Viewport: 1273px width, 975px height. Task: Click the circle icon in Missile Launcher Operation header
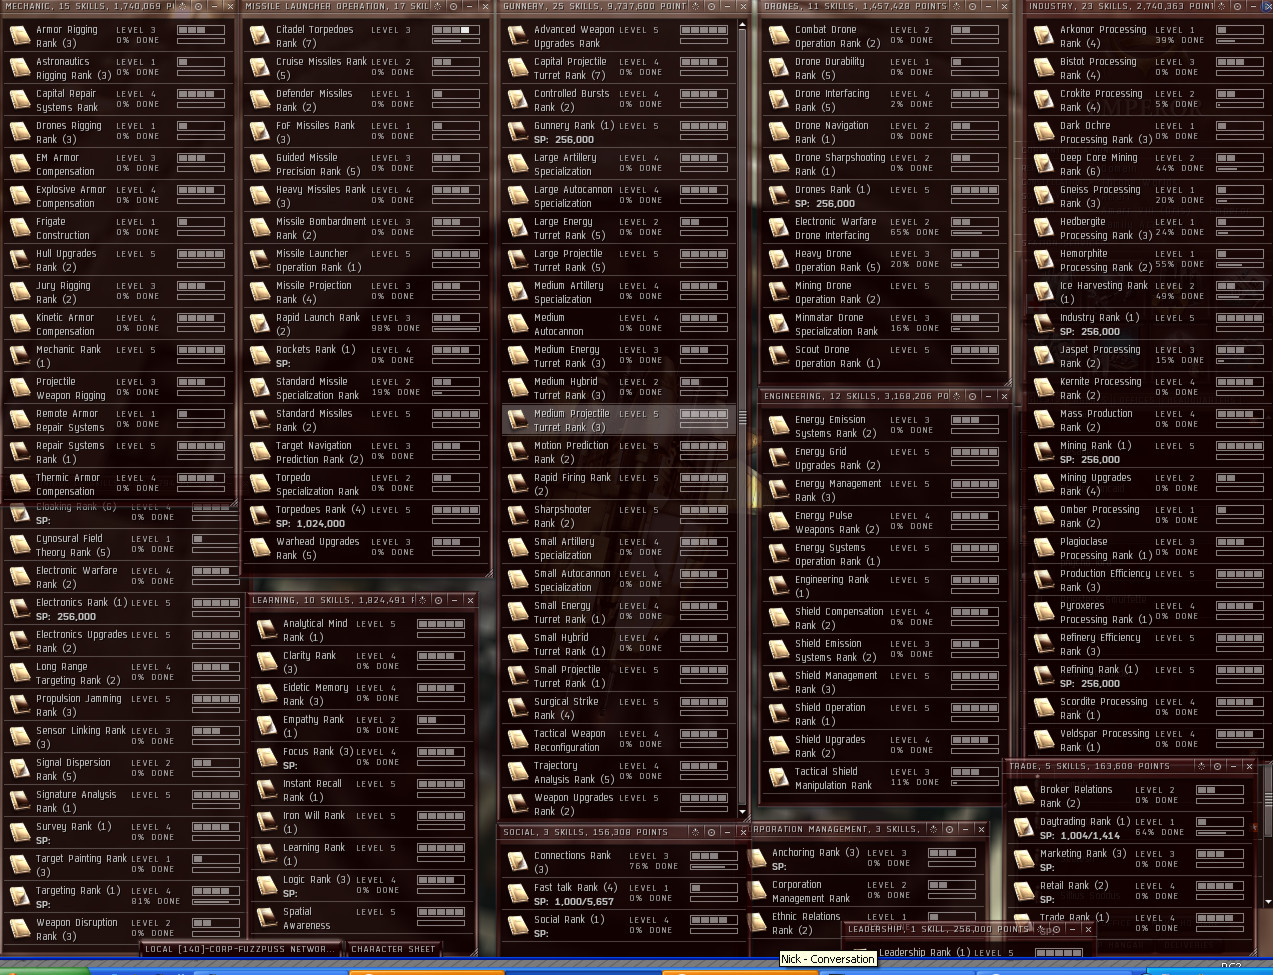pyautogui.click(x=455, y=6)
